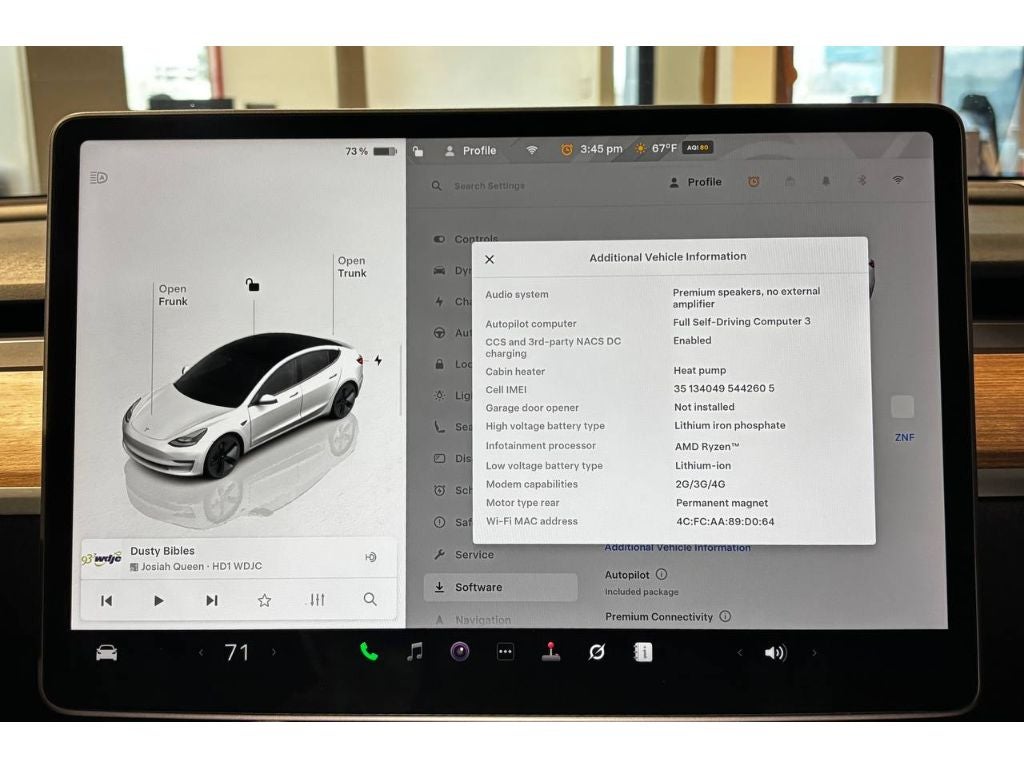The width and height of the screenshot is (1024, 768).
Task: Toggle the lock icon in the status bar
Action: (418, 151)
